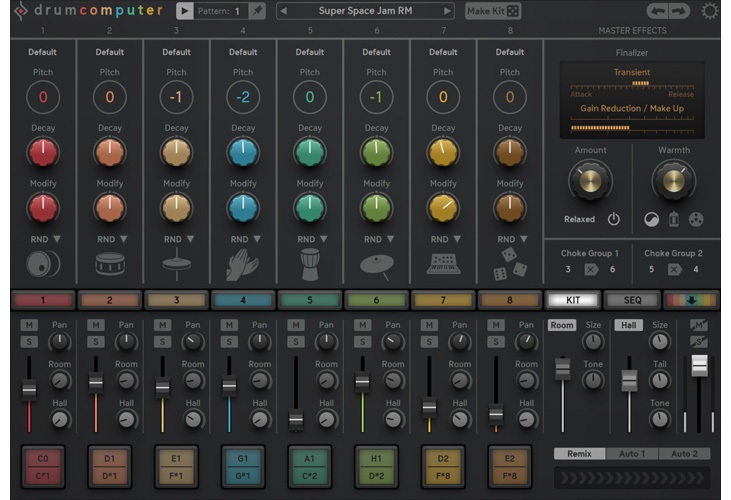This screenshot has width=731, height=500.
Task: Open settings with the gear icon
Action: [711, 11]
